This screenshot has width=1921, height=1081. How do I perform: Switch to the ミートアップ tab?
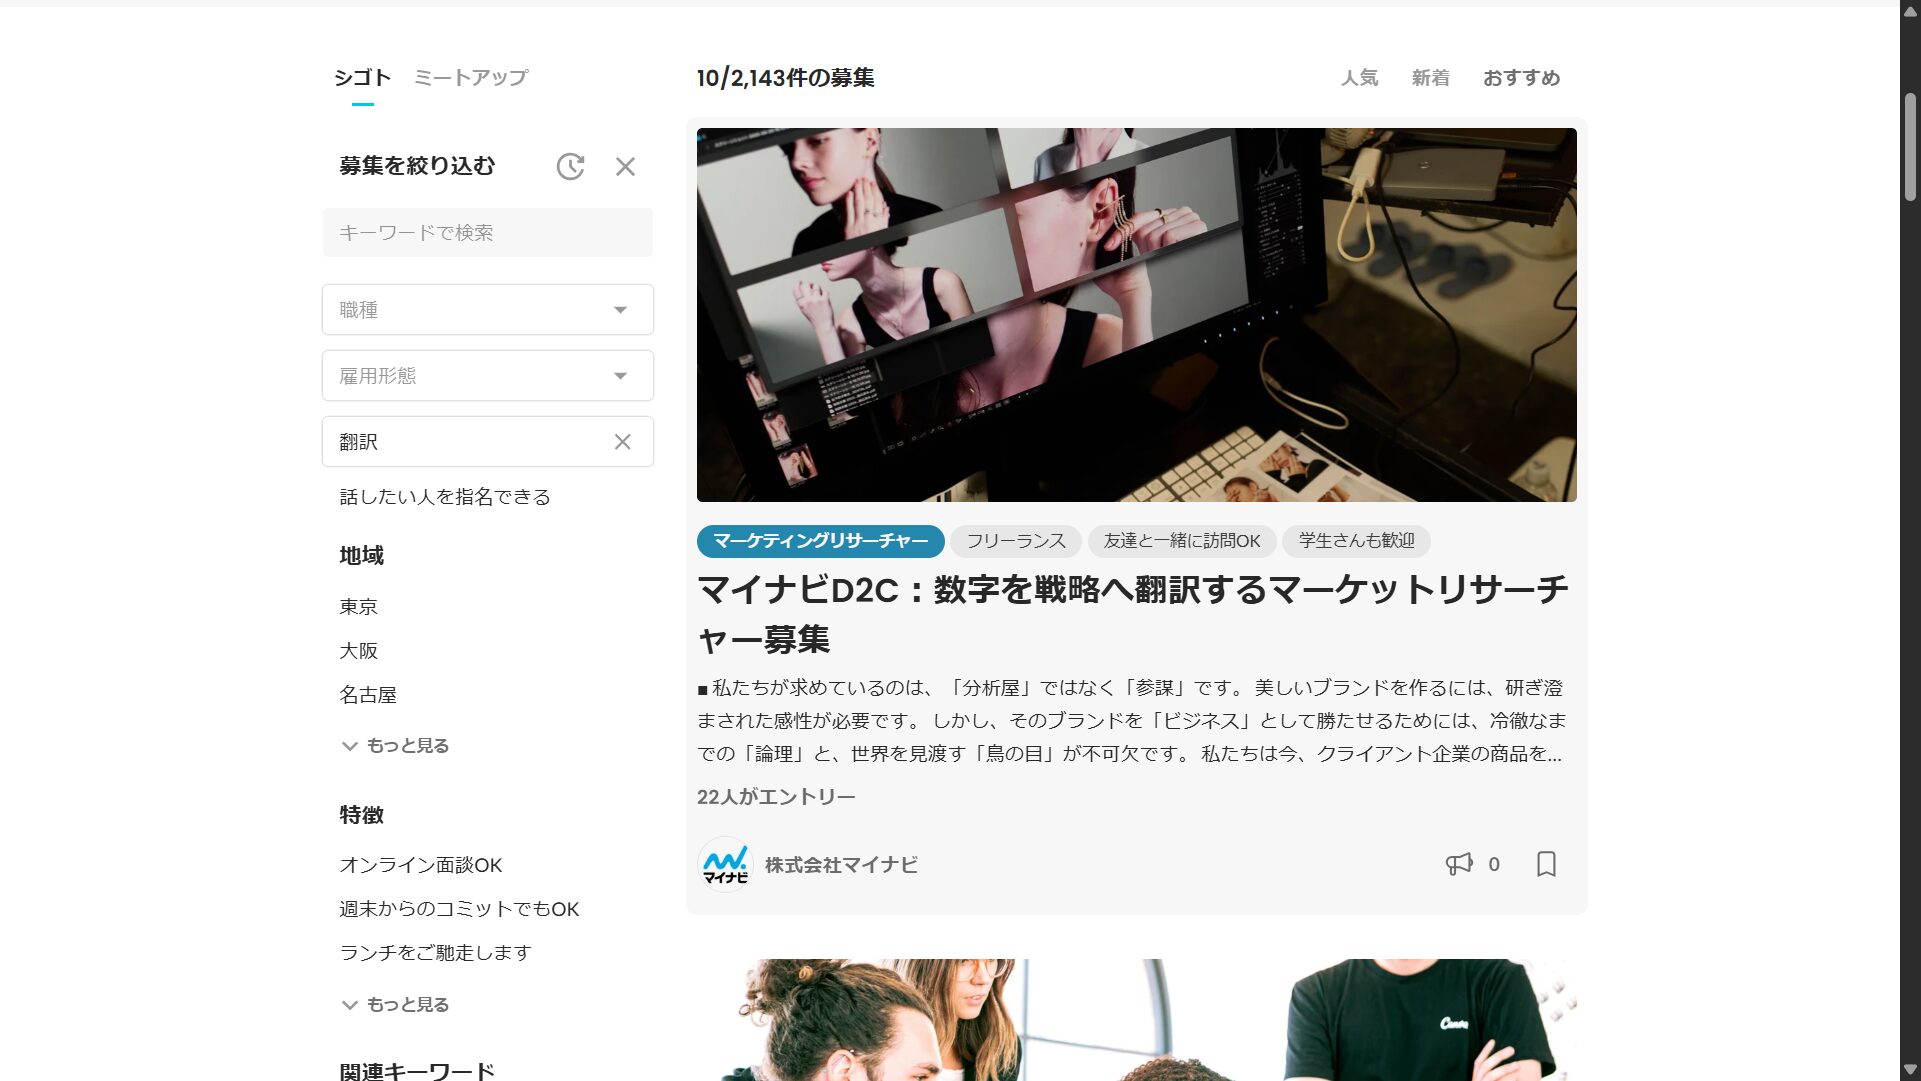click(470, 77)
